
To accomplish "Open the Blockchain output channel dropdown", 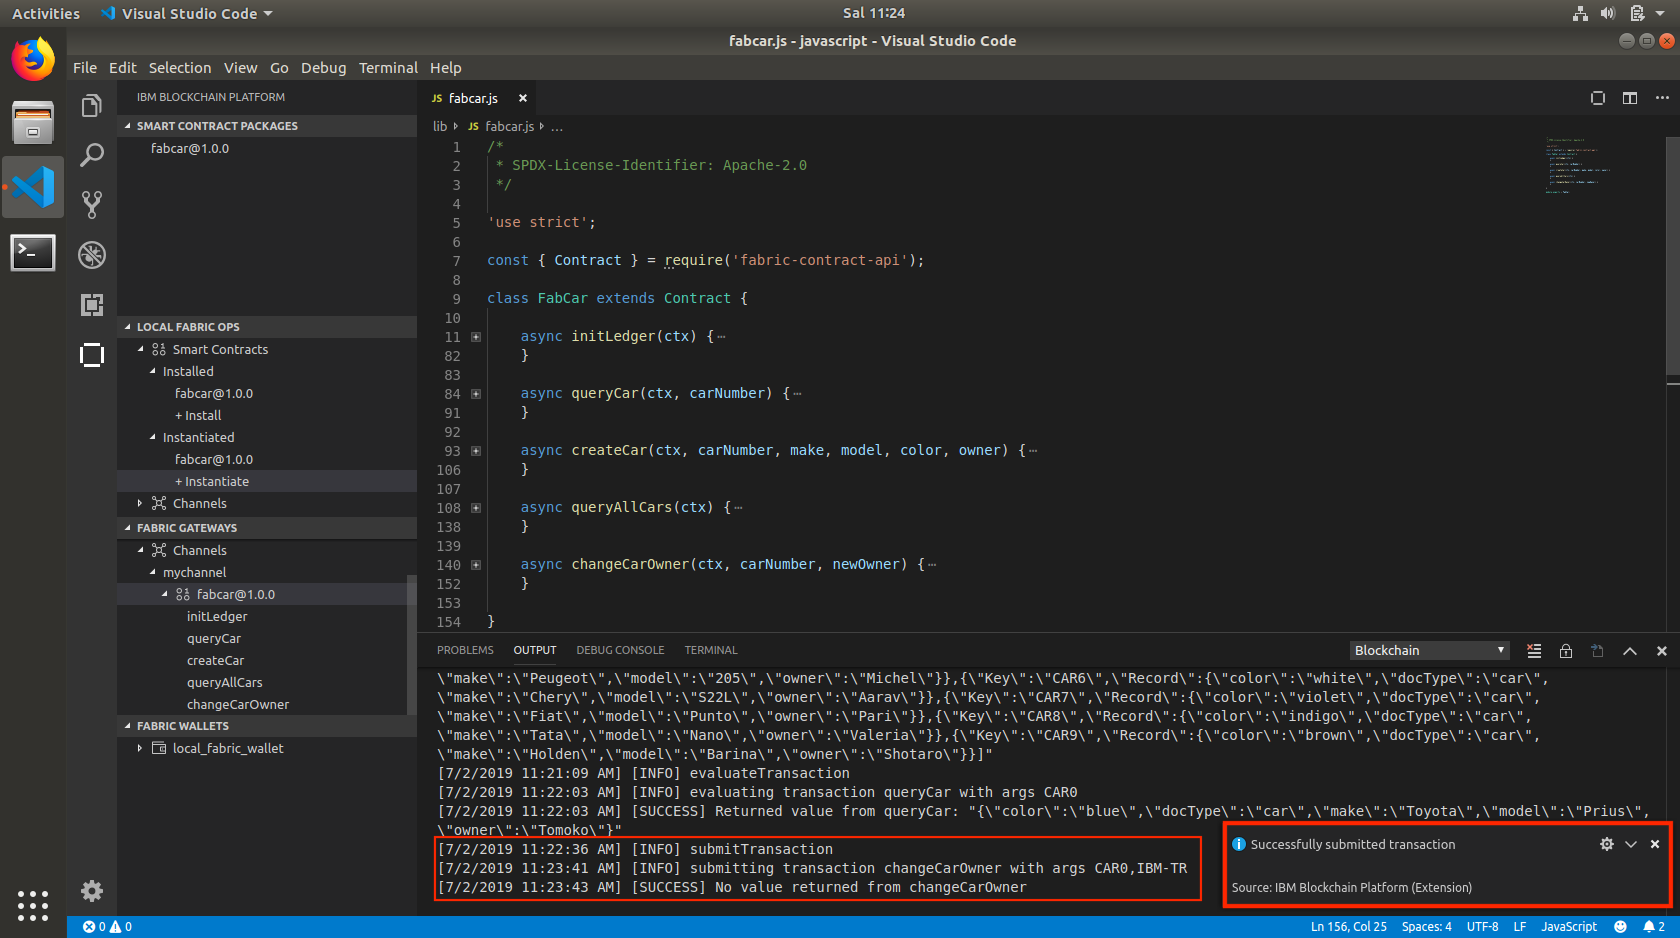I will coord(1429,651).
